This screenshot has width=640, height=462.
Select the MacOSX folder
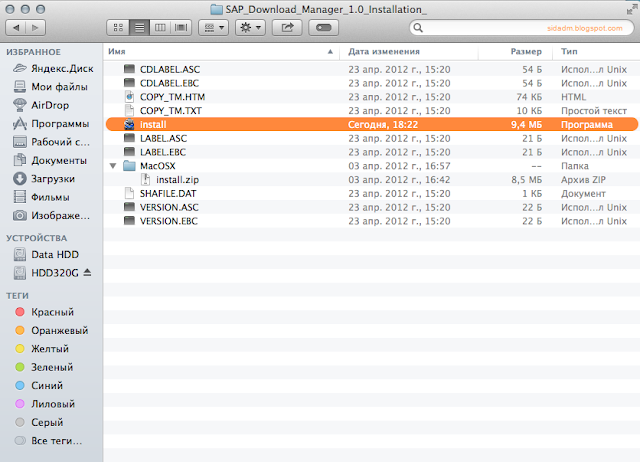click(371, 166)
